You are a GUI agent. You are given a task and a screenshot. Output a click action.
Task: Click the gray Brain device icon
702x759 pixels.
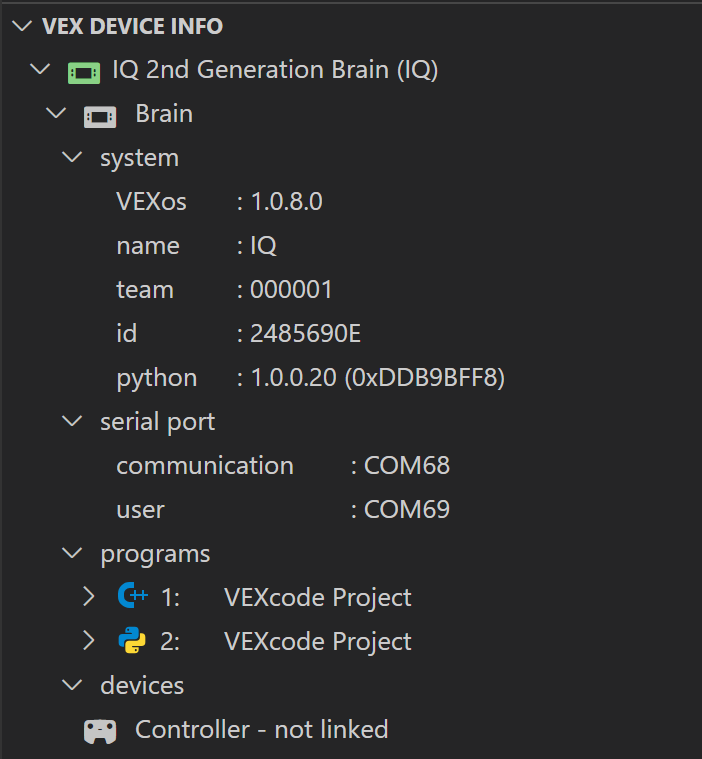pos(99,115)
